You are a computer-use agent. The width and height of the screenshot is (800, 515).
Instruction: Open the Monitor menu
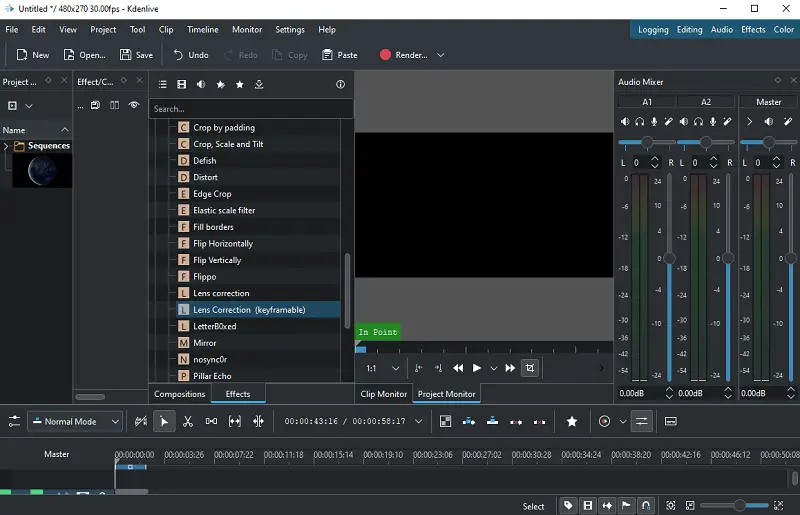[247, 30]
